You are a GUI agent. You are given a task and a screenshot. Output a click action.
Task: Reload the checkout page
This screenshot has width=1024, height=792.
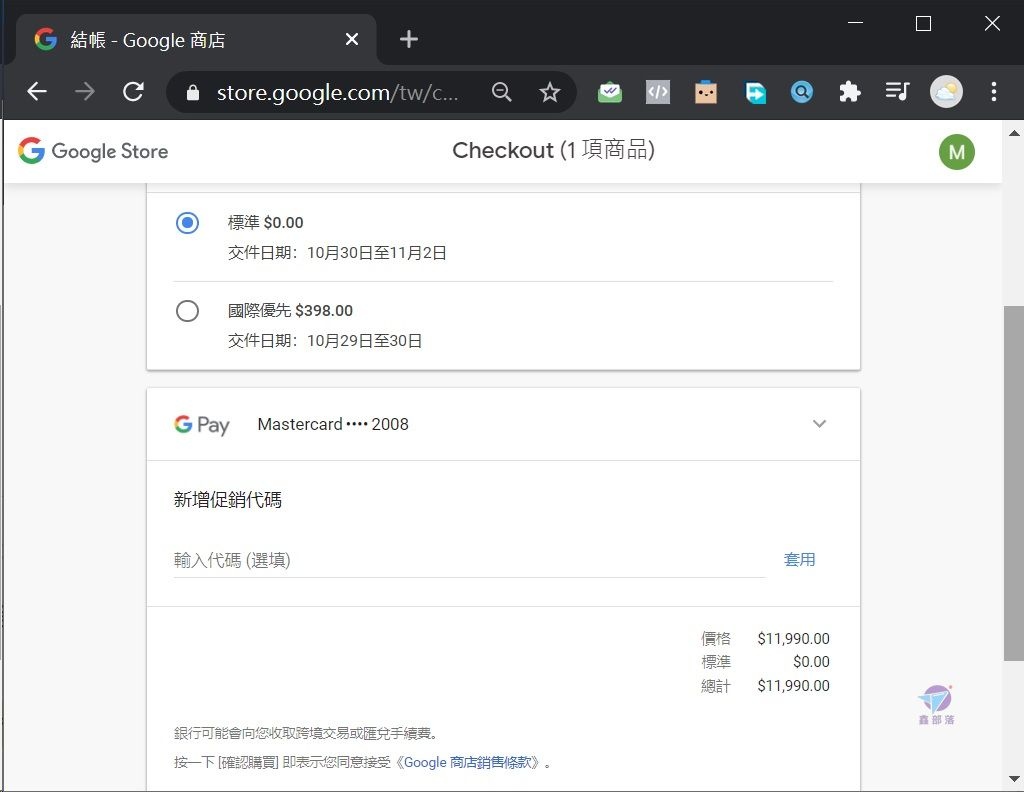[134, 92]
